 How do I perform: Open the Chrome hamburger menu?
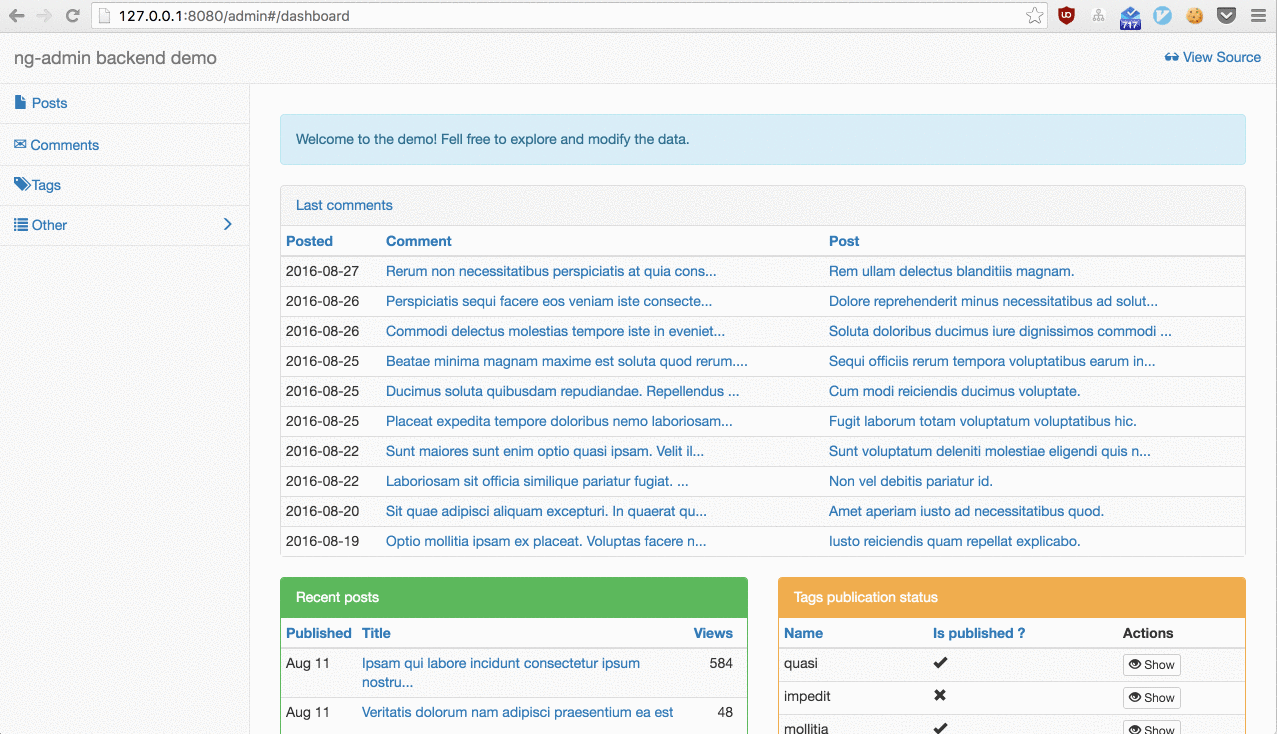pos(1258,16)
